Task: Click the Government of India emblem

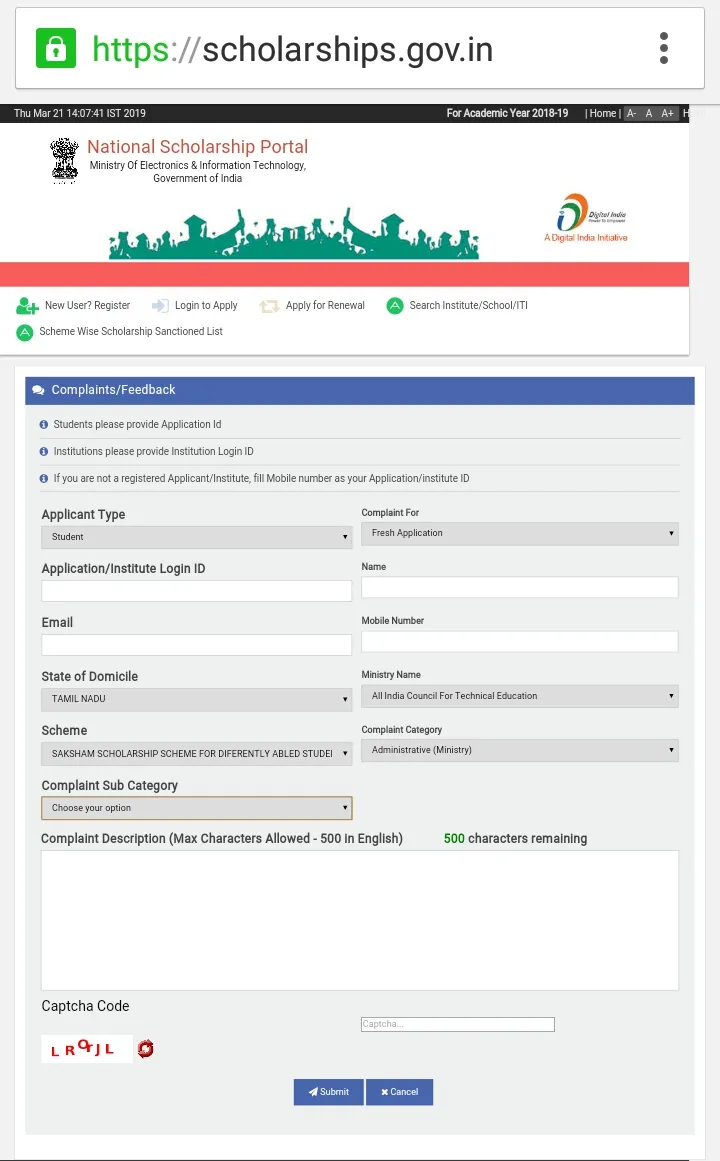Action: (x=64, y=160)
